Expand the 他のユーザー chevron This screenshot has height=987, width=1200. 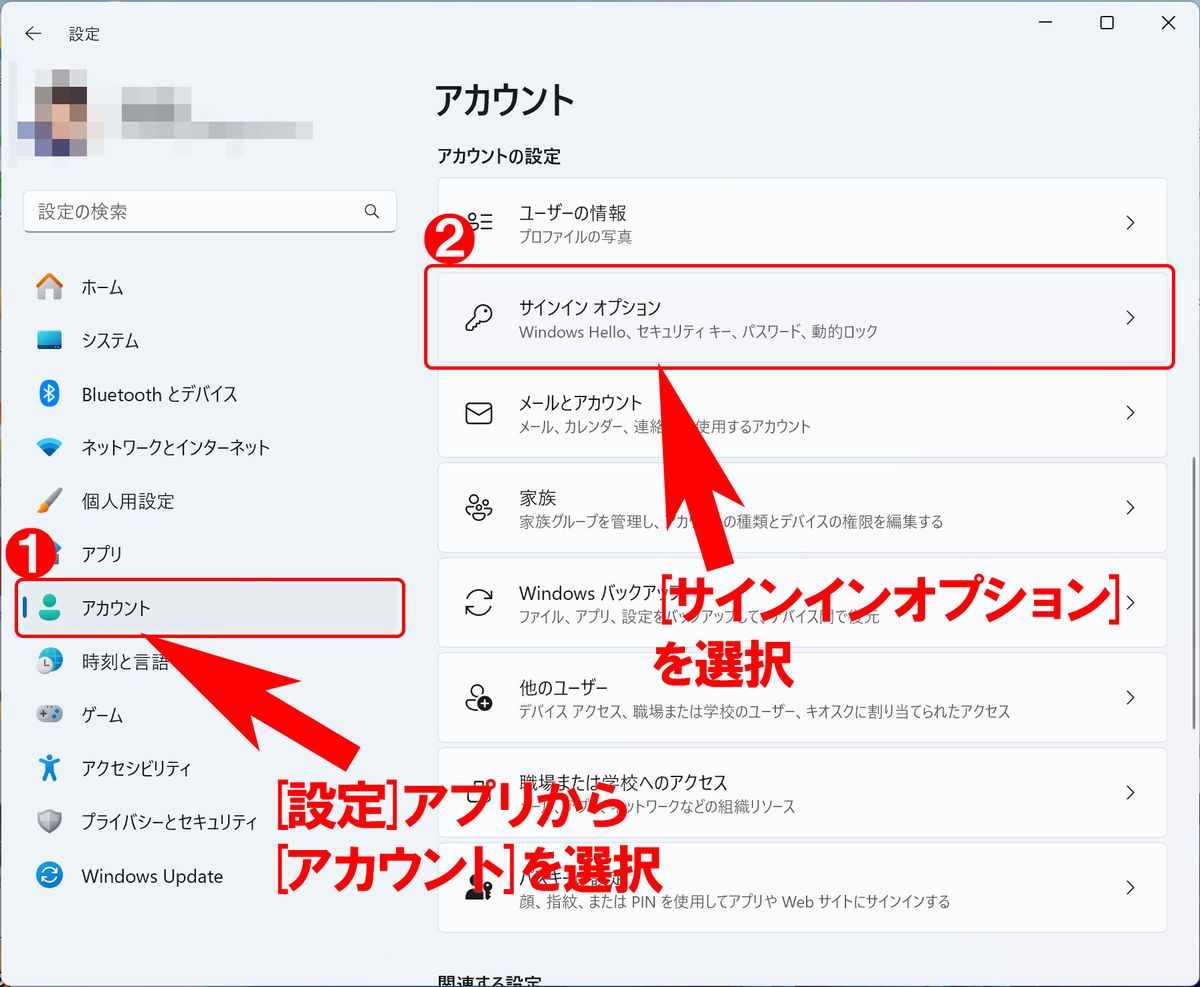point(1130,698)
